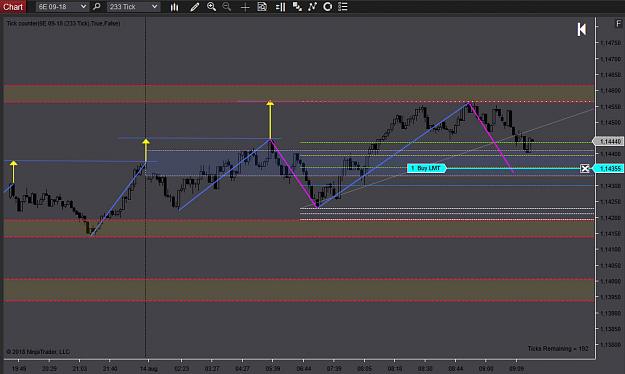
Task: Click the instrument search magnifier icon
Action: 97,7
